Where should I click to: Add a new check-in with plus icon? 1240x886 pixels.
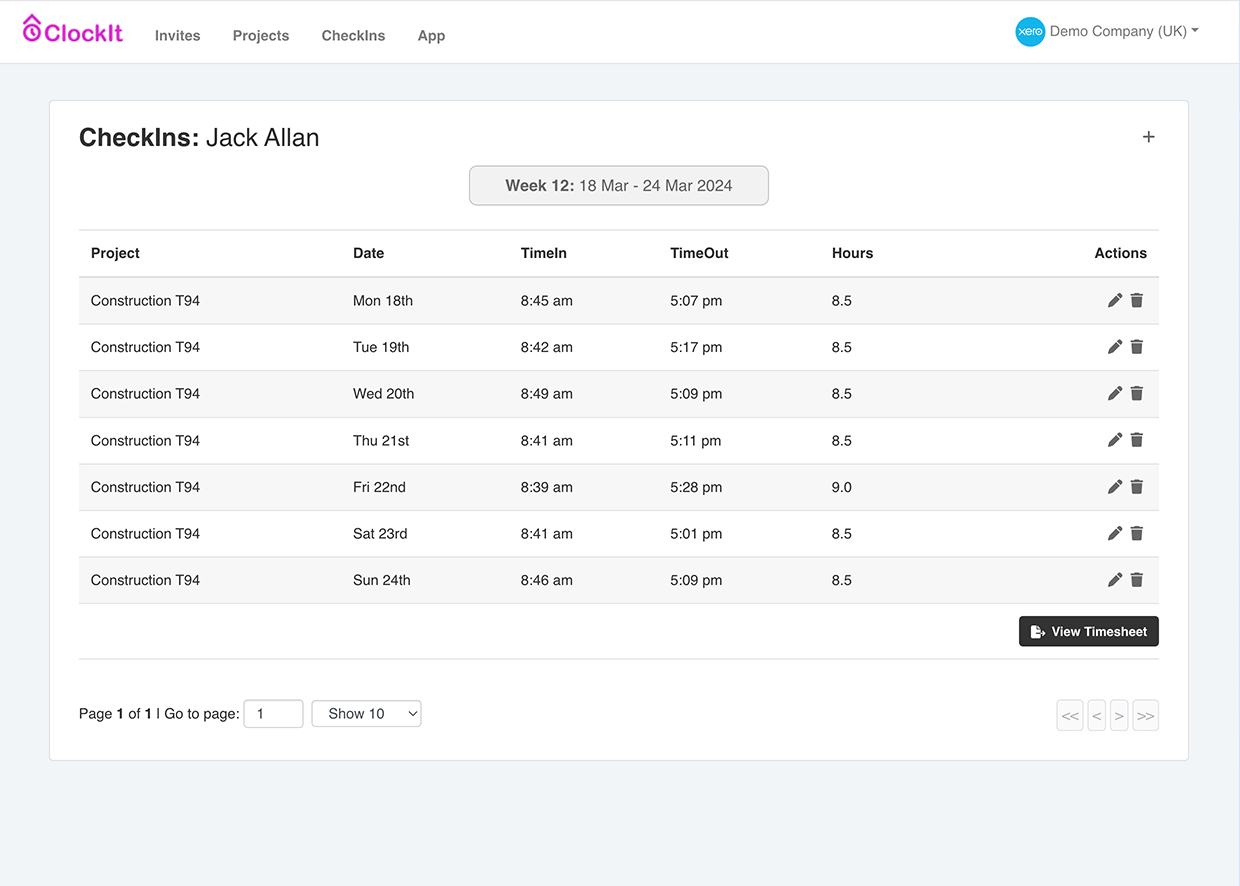point(1149,137)
